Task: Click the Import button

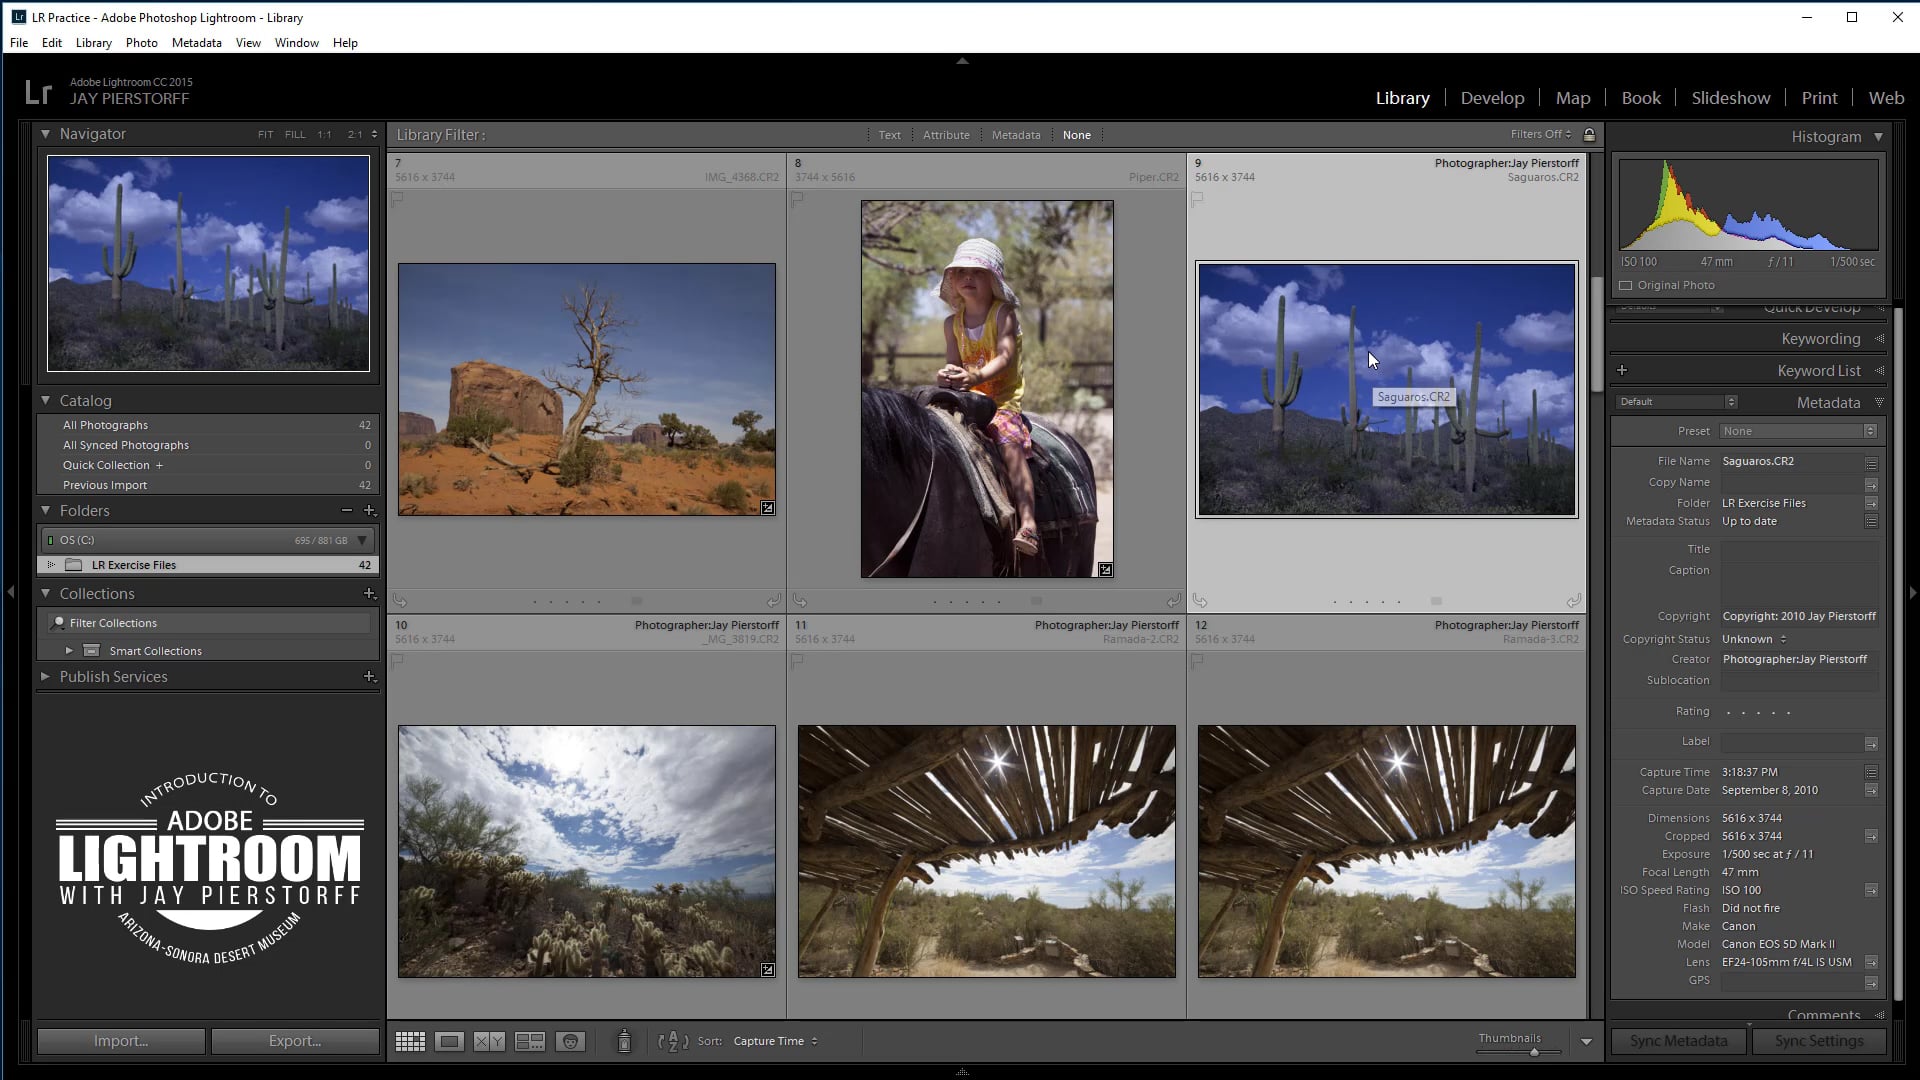Action: click(121, 1041)
